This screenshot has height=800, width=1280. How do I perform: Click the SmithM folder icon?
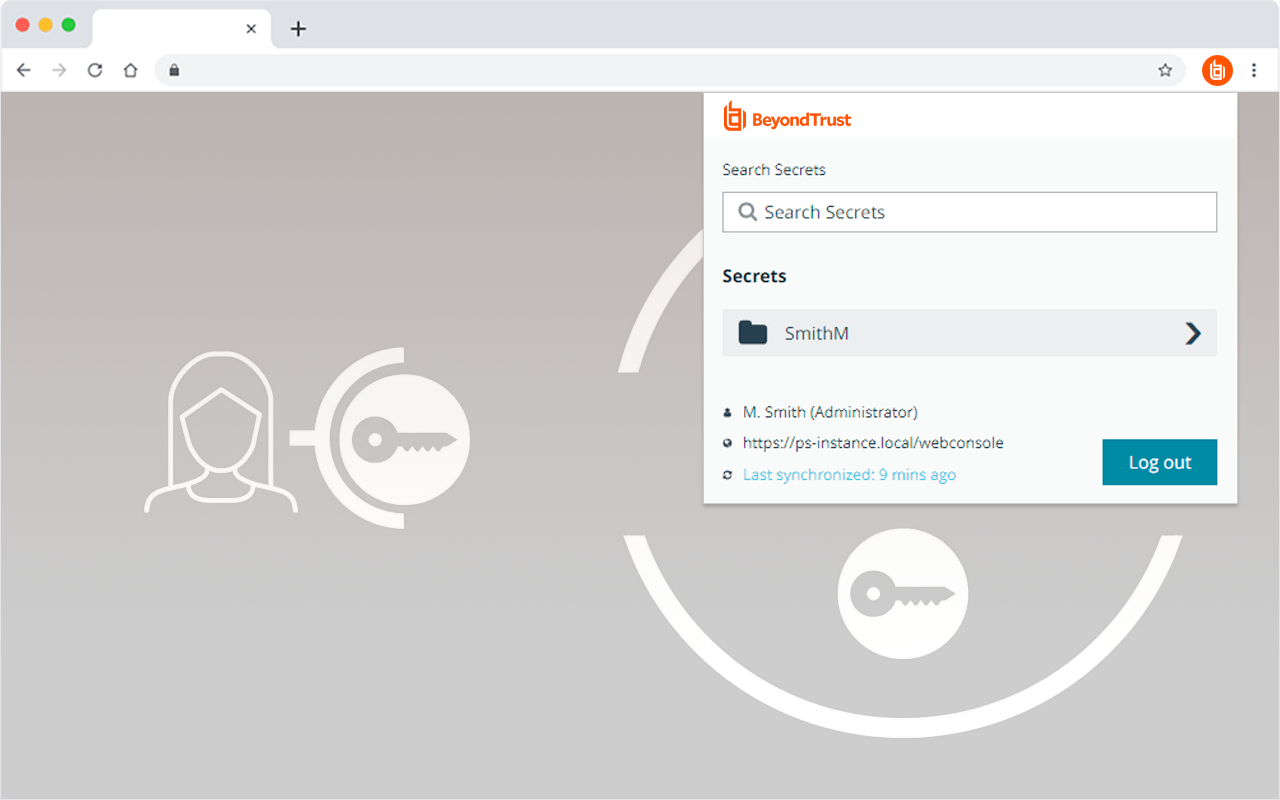(x=753, y=333)
